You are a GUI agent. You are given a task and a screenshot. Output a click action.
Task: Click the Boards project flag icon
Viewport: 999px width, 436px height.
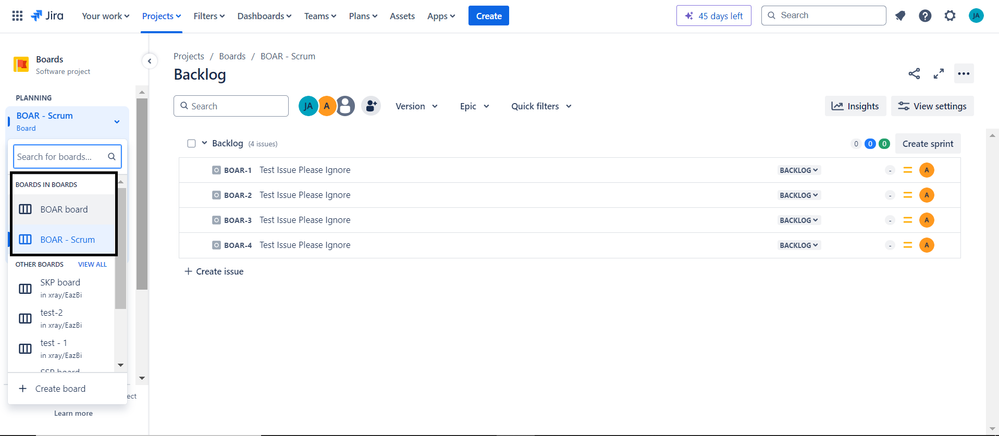pyautogui.click(x=21, y=64)
